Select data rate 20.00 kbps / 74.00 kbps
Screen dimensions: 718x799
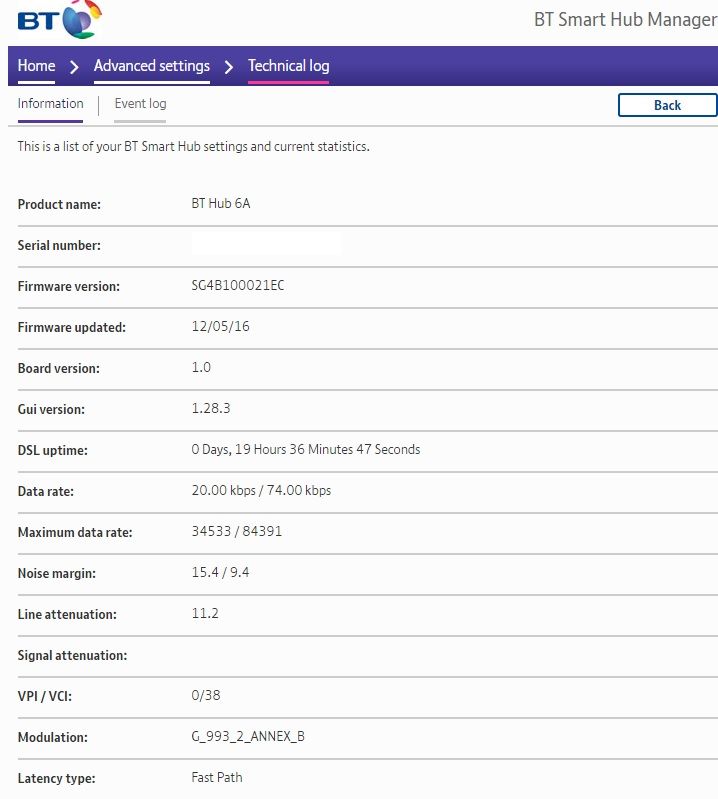tap(261, 490)
